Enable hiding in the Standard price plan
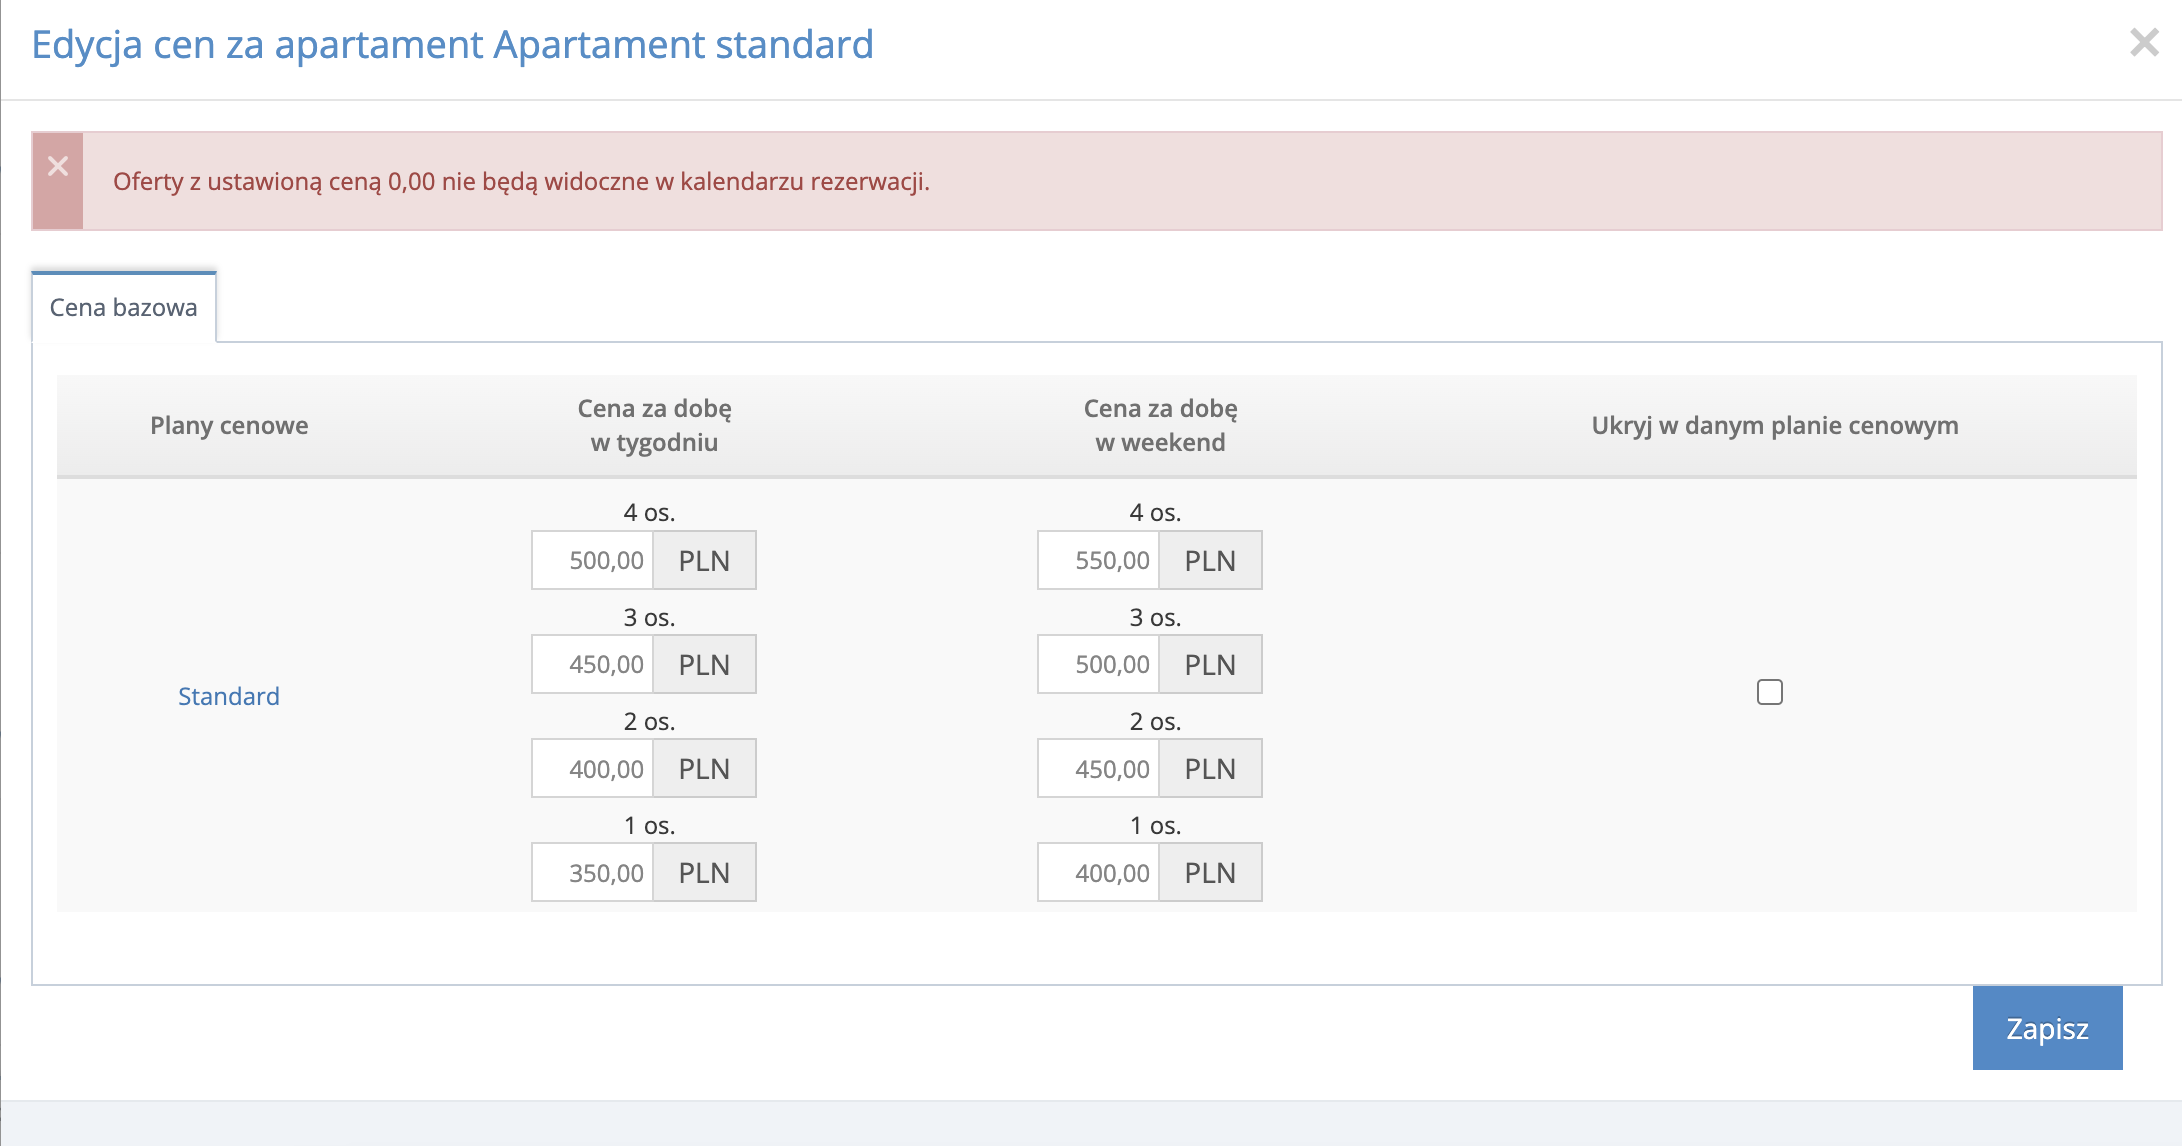The height and width of the screenshot is (1146, 2182). [x=1770, y=691]
